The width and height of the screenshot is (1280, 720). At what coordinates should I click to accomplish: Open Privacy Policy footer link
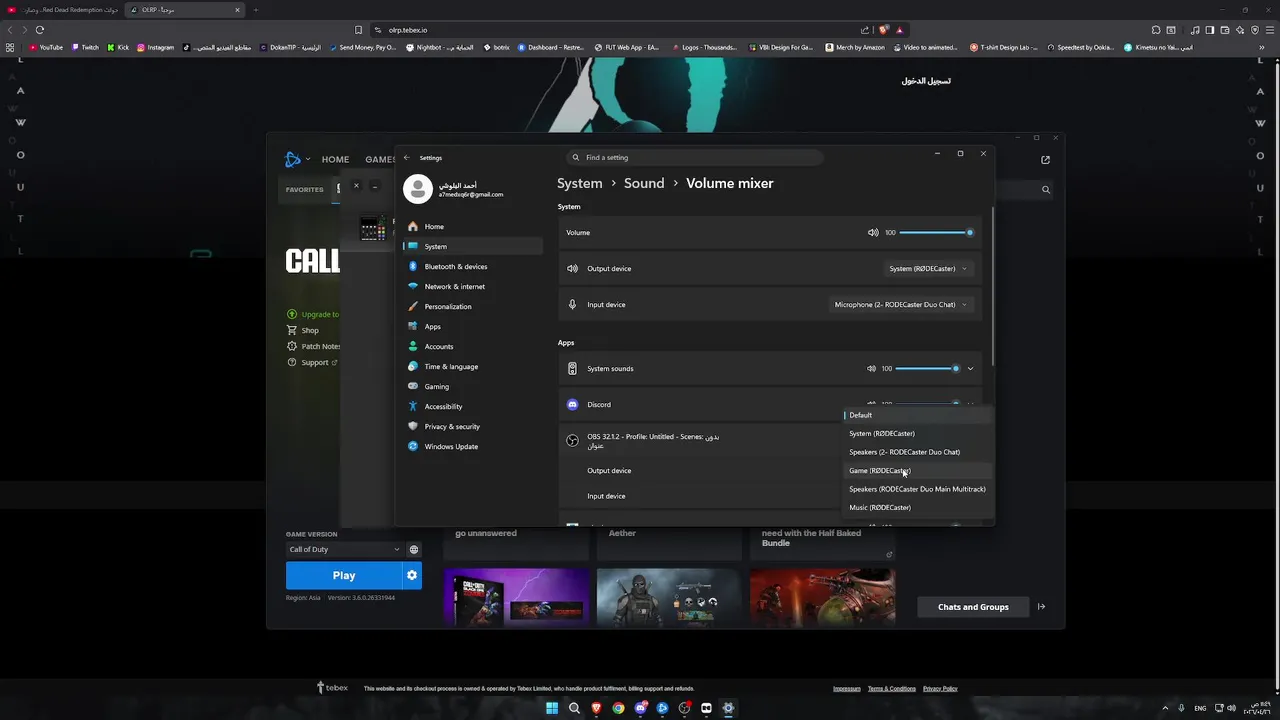(940, 689)
